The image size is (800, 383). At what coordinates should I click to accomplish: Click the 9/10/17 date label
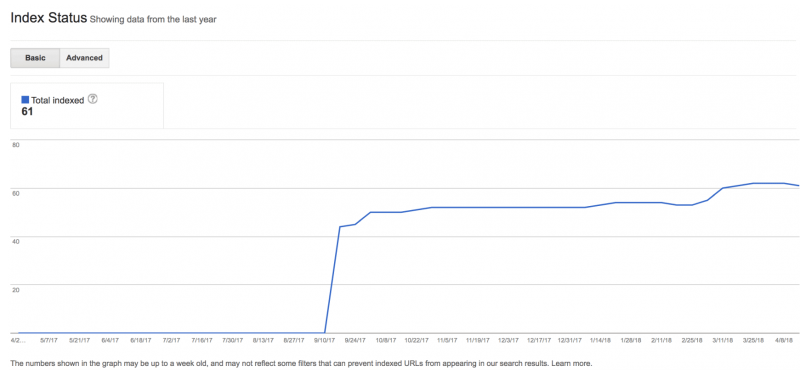[x=324, y=340]
